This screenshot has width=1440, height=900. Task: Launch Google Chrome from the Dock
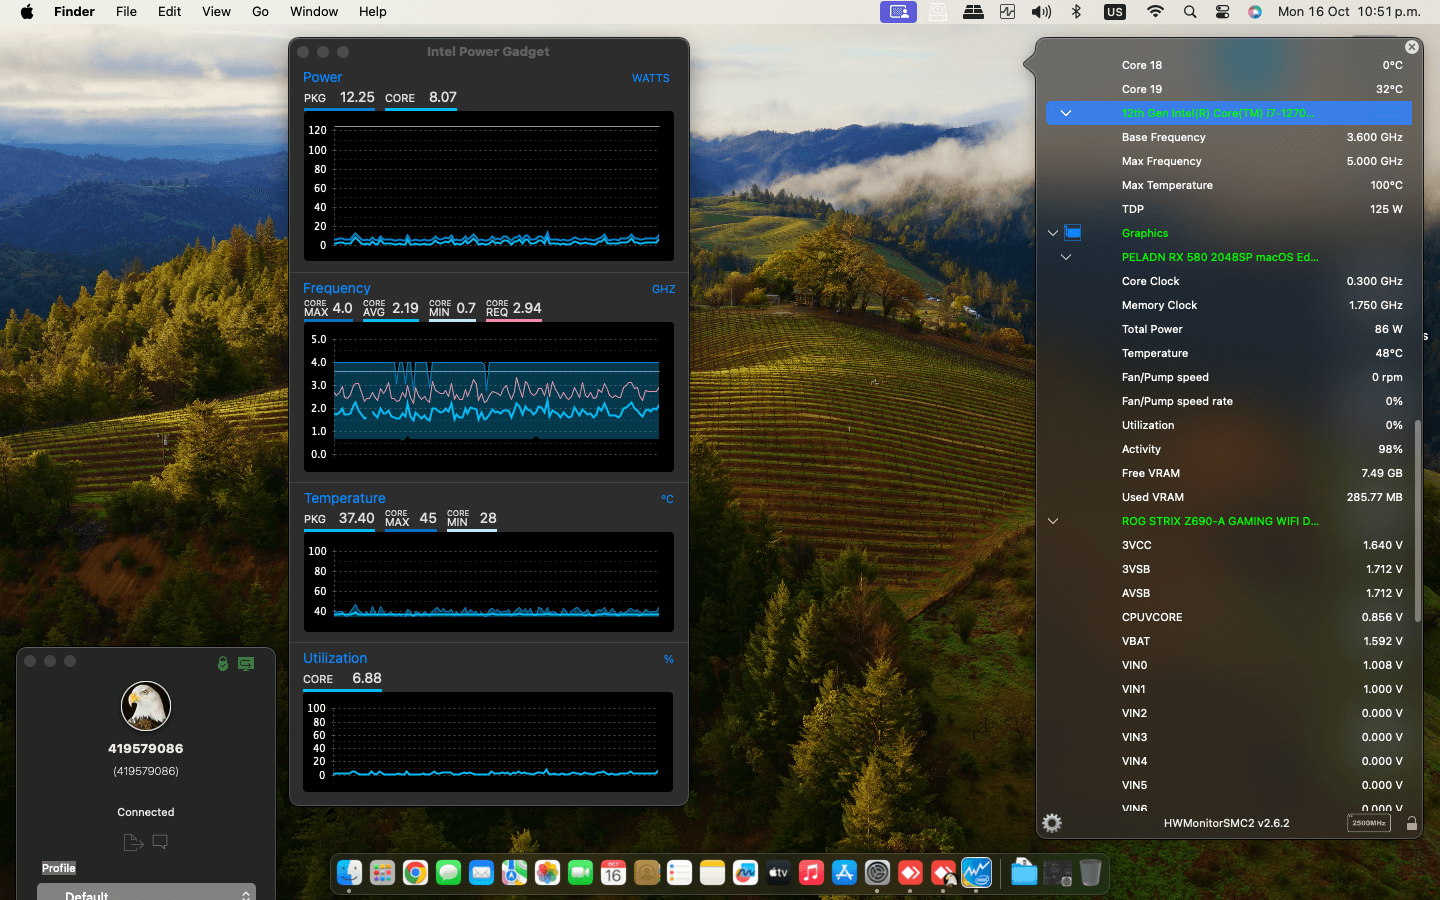coord(415,873)
